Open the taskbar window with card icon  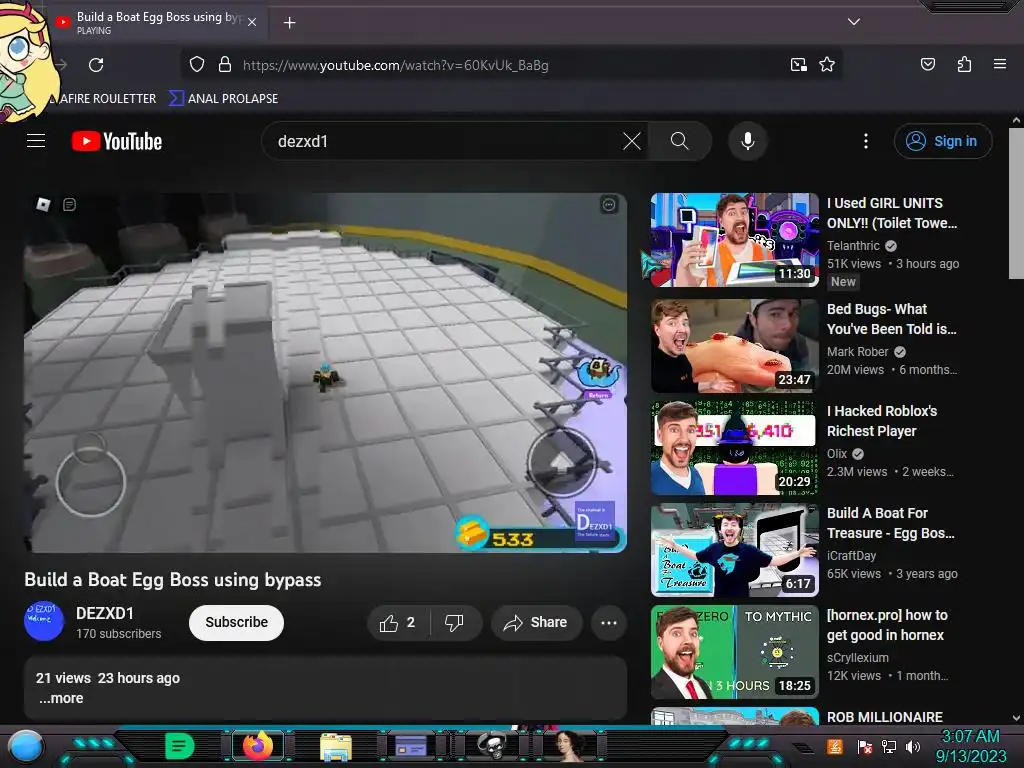(411, 746)
